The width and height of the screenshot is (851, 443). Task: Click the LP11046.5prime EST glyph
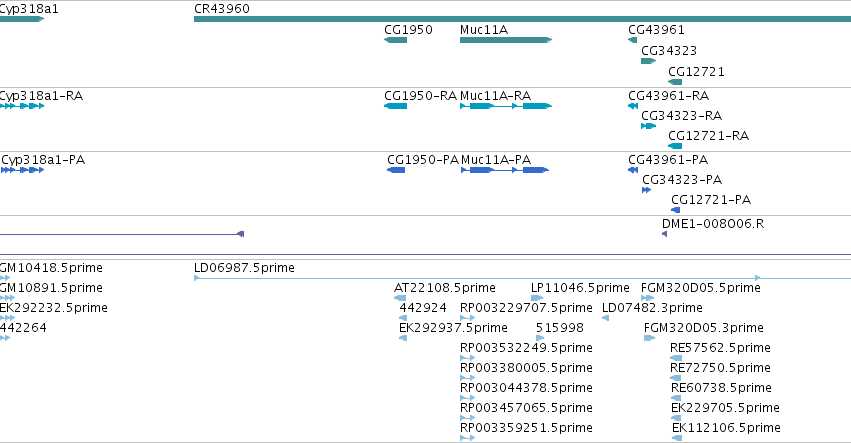click(537, 298)
